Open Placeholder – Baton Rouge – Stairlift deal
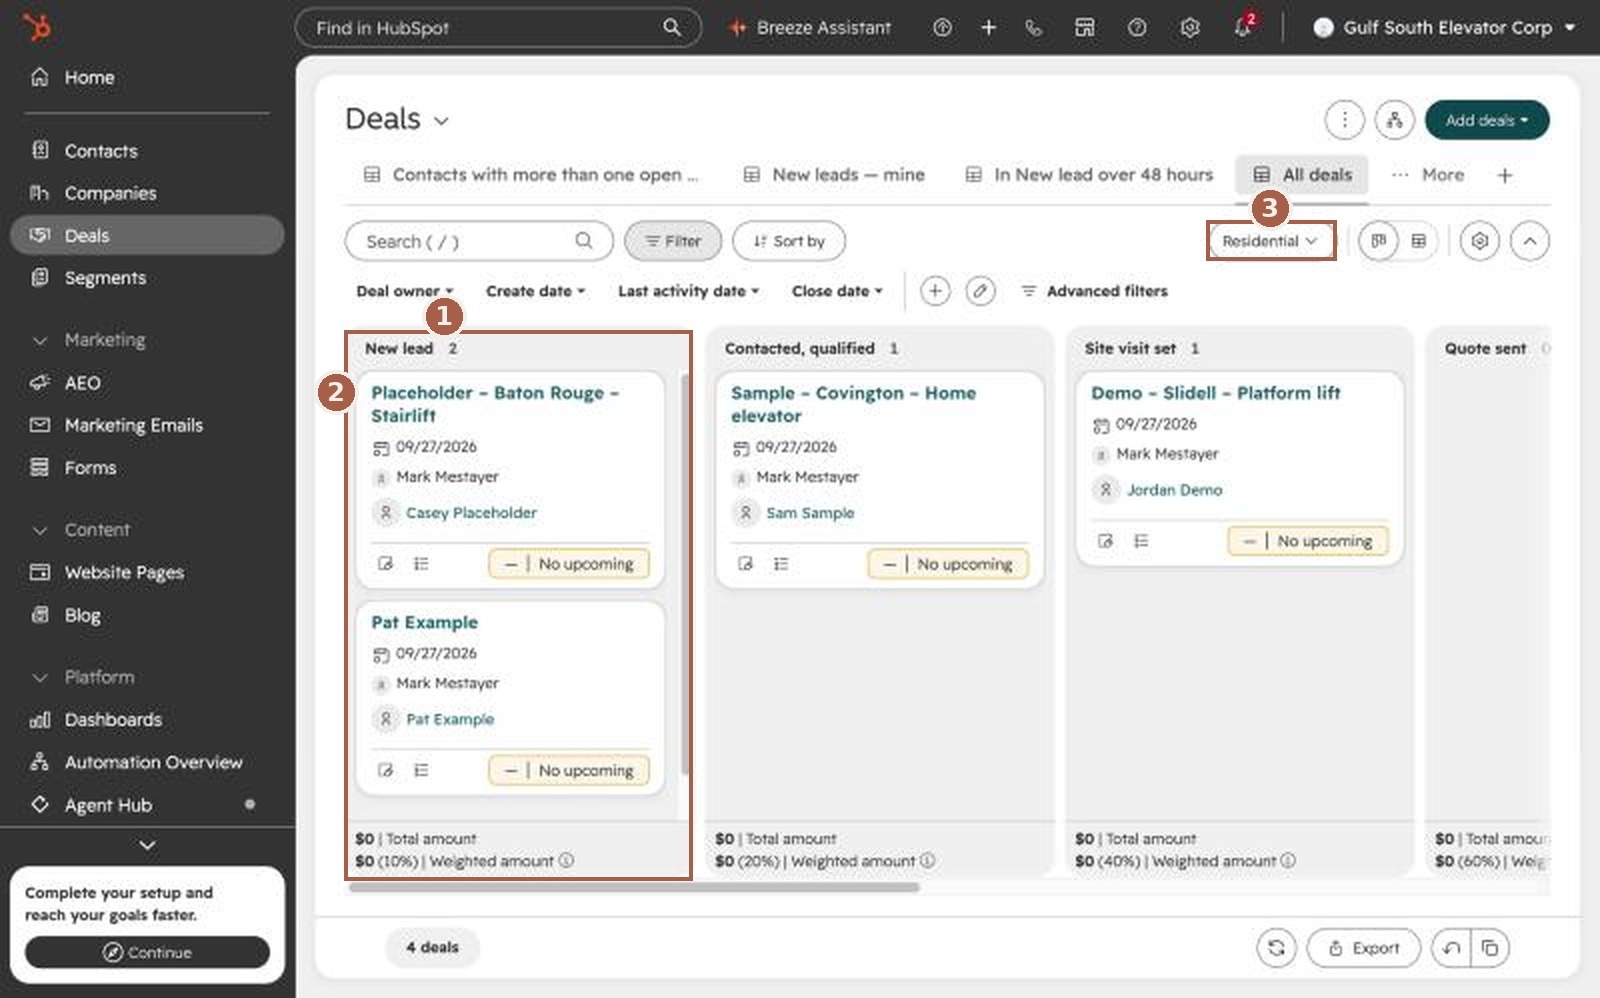This screenshot has height=998, width=1600. click(495, 404)
